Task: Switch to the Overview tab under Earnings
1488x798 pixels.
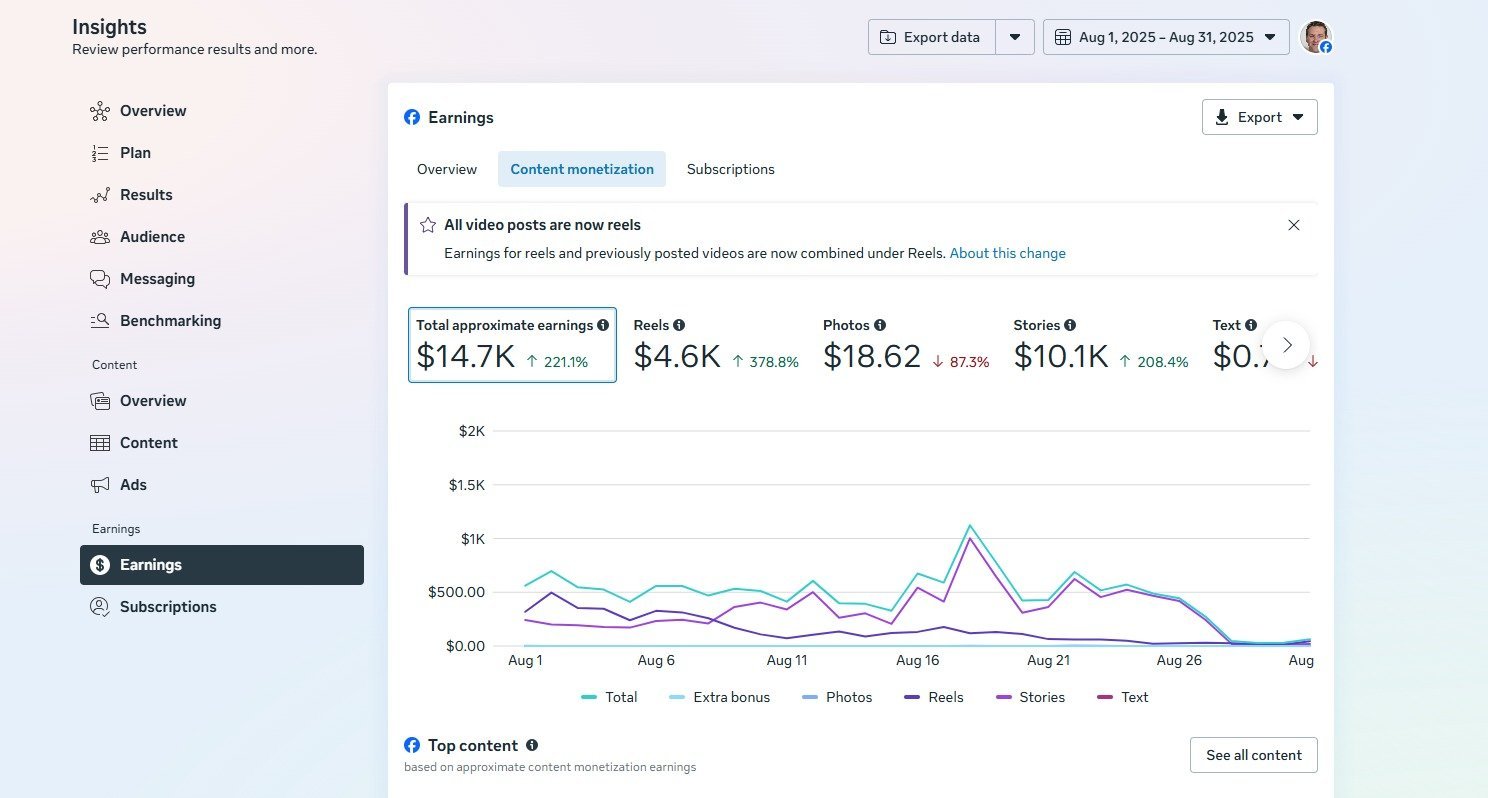Action: pyautogui.click(x=447, y=169)
